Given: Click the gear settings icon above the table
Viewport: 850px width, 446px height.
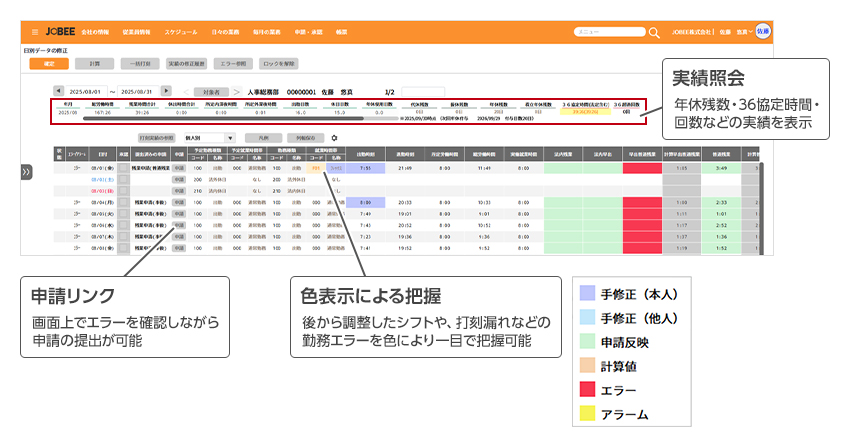Looking at the screenshot, I should coord(333,137).
